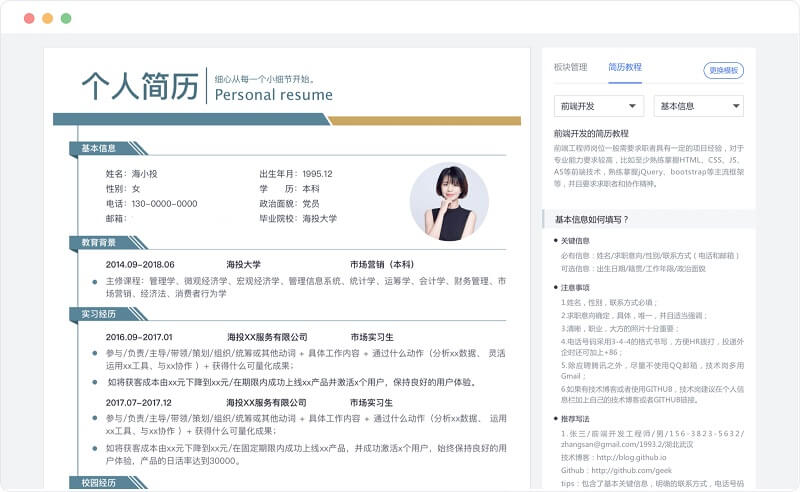This screenshot has width=800, height=492.
Task: Click the 个人简历 resume title
Action: (x=140, y=87)
